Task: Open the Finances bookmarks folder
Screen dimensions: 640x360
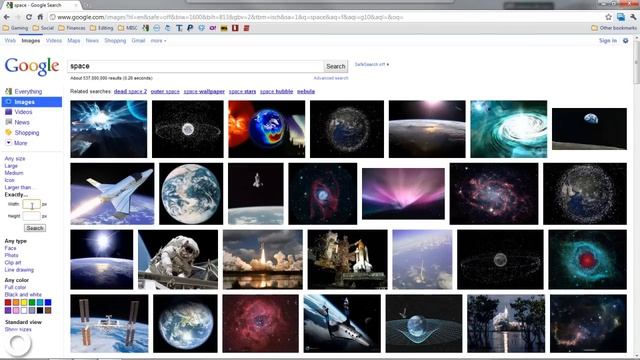Action: click(72, 28)
